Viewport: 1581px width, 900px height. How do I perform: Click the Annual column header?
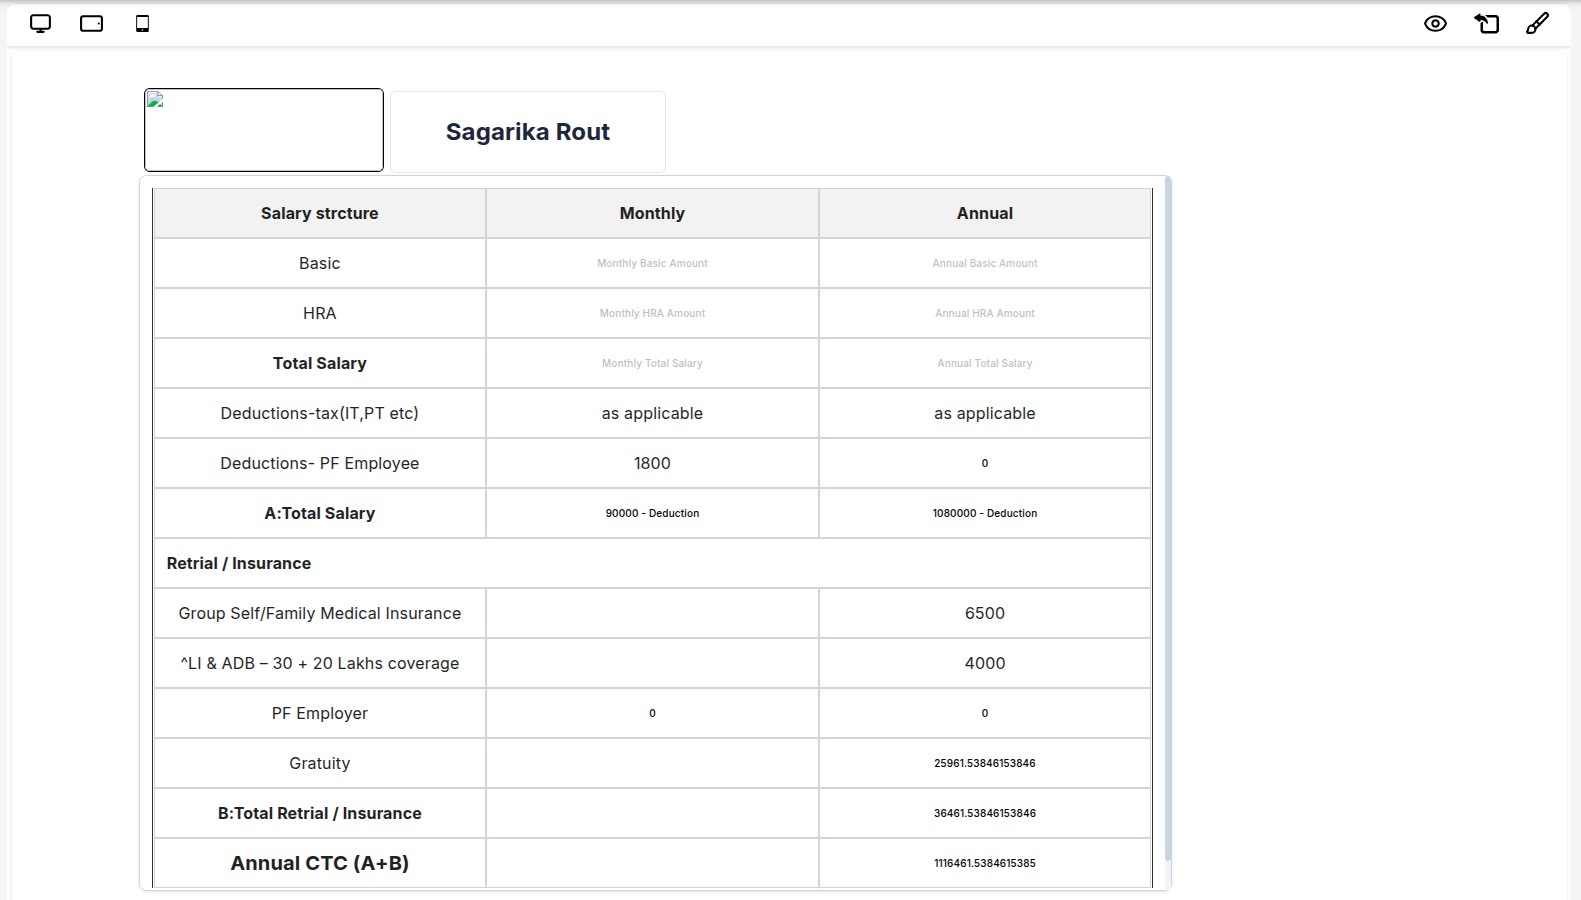click(x=984, y=213)
